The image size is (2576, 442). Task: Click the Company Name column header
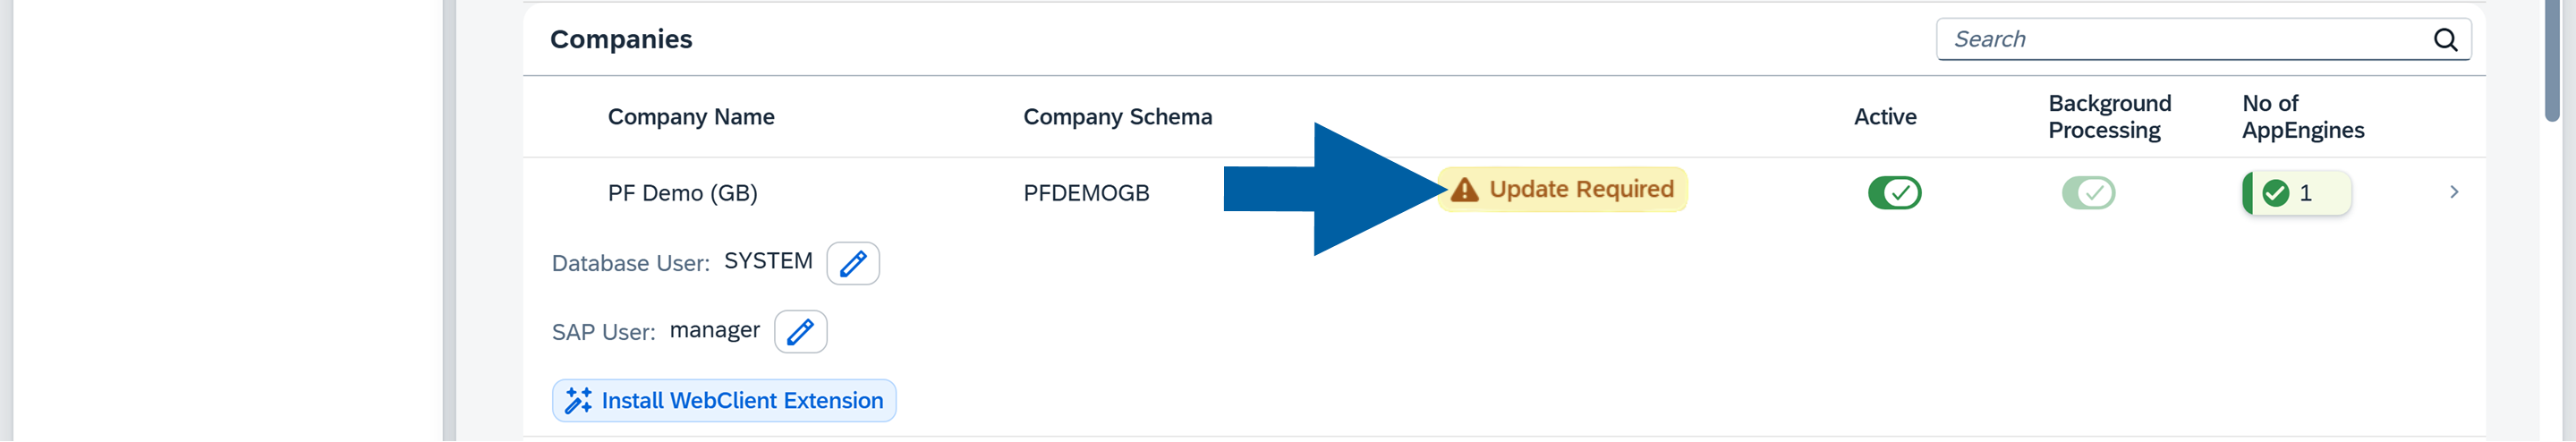[x=691, y=117]
